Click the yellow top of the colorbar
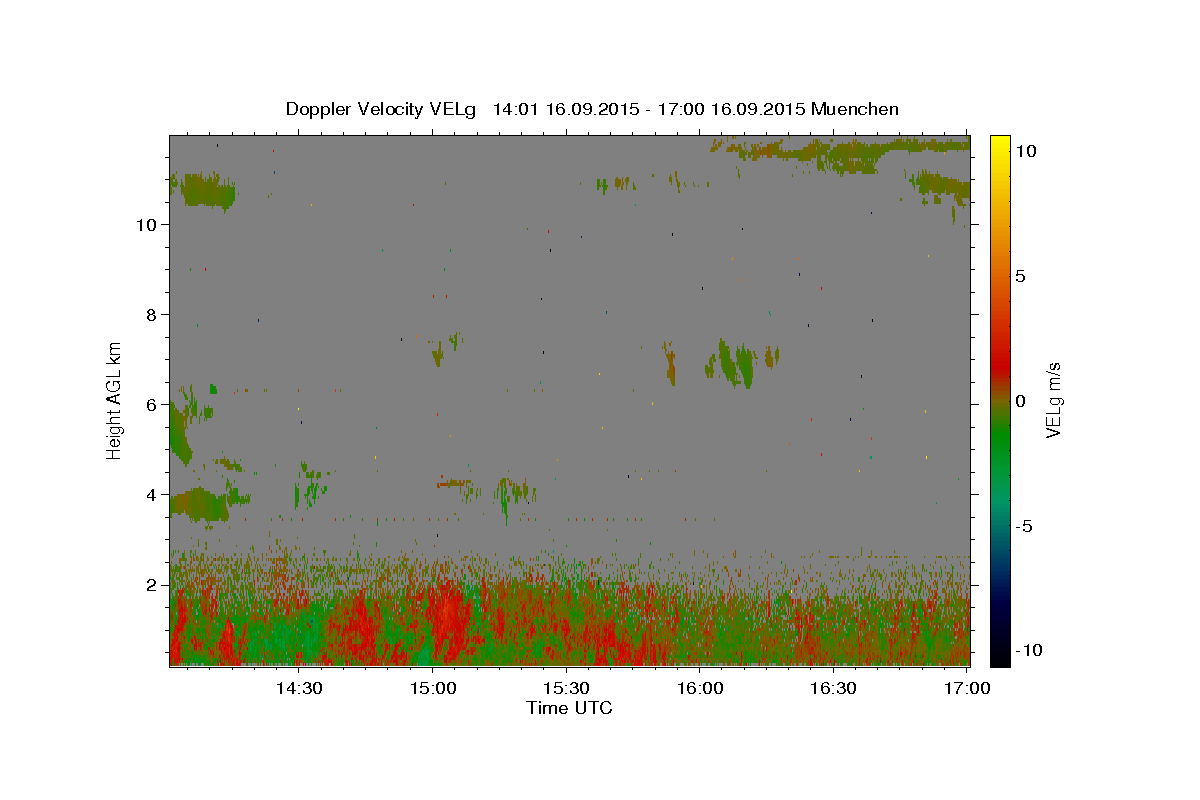Image resolution: width=1200 pixels, height=800 pixels. [999, 145]
